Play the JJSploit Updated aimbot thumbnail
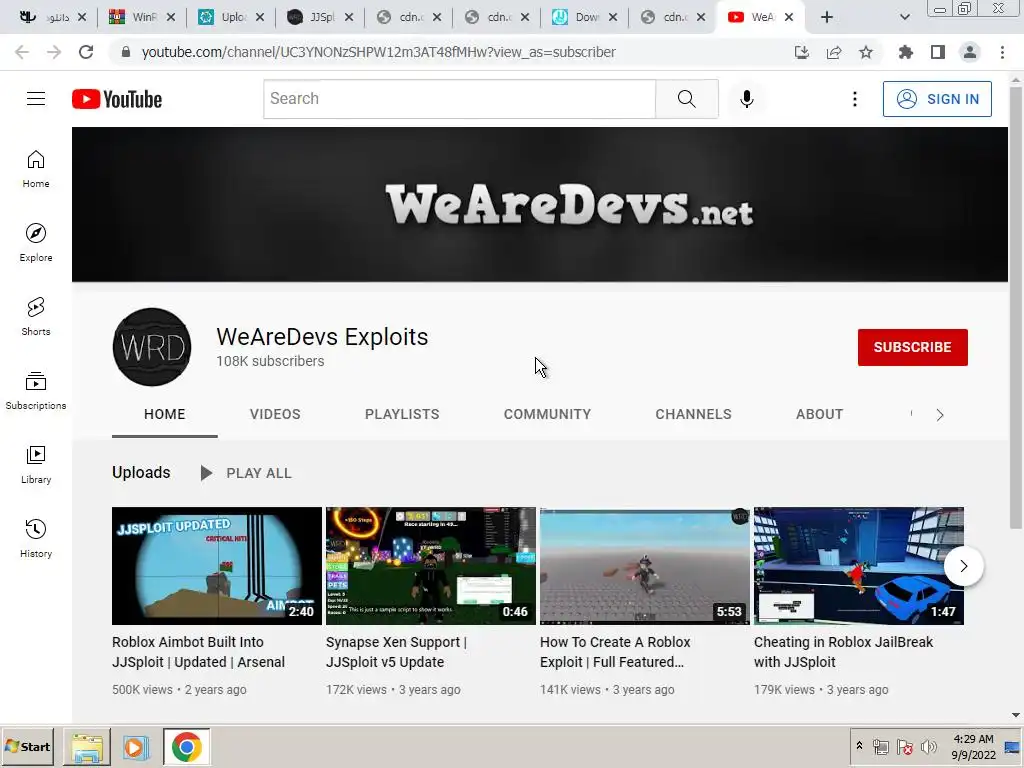The image size is (1024, 768). [217, 566]
